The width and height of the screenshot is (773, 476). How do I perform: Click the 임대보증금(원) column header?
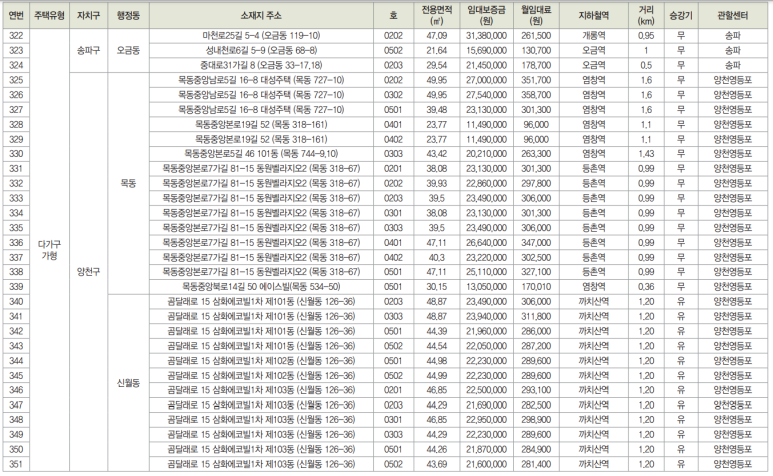(x=487, y=16)
